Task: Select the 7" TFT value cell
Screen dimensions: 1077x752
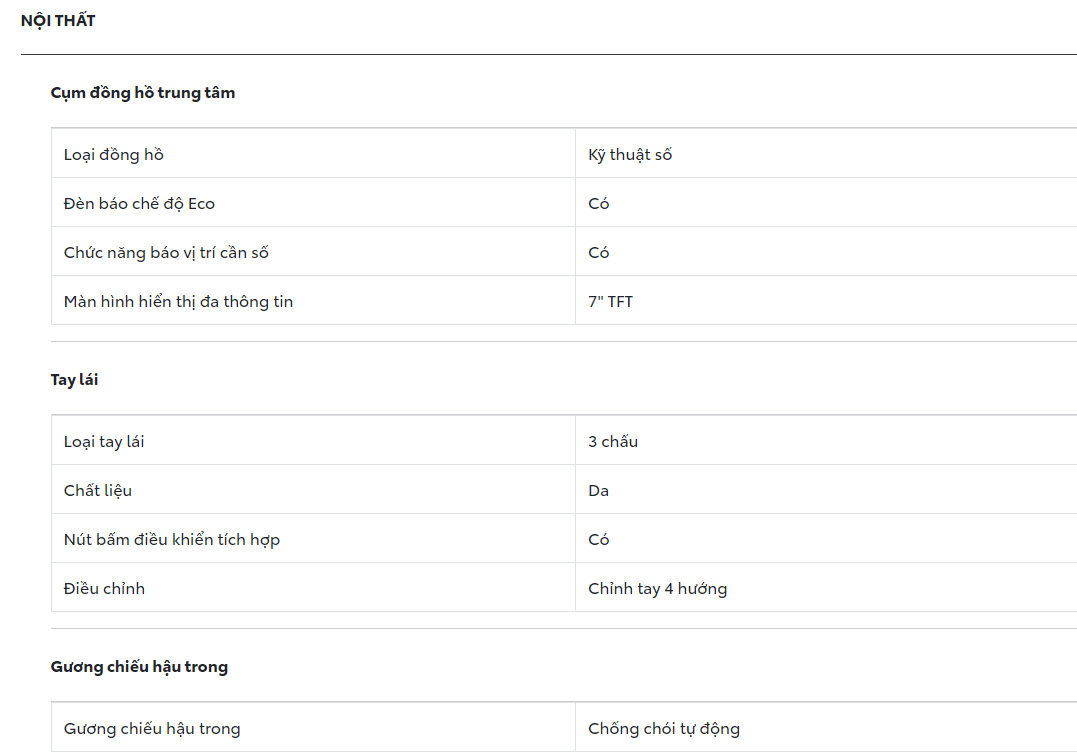Action: (610, 302)
